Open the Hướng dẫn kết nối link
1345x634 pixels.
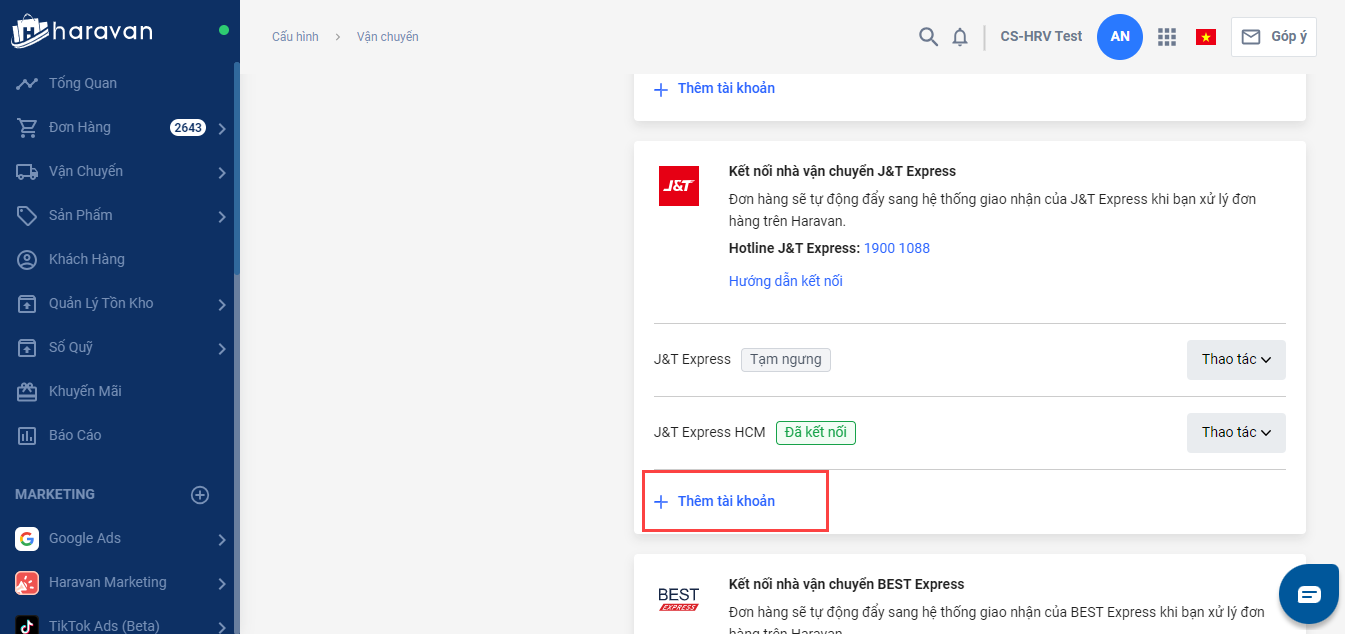coord(786,281)
